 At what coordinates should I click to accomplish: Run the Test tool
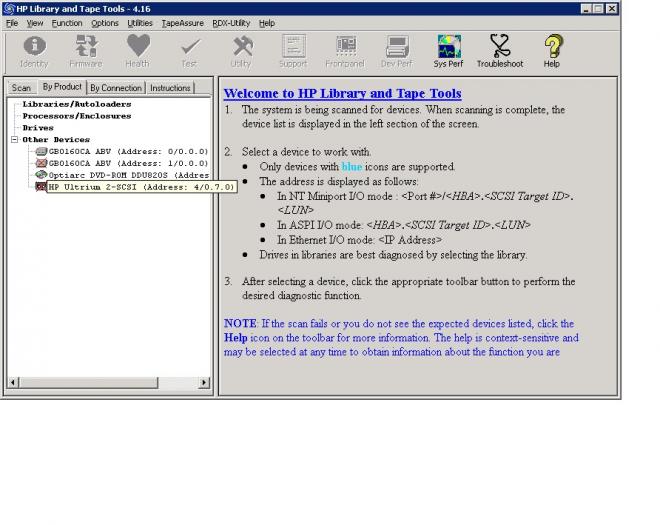click(x=189, y=51)
